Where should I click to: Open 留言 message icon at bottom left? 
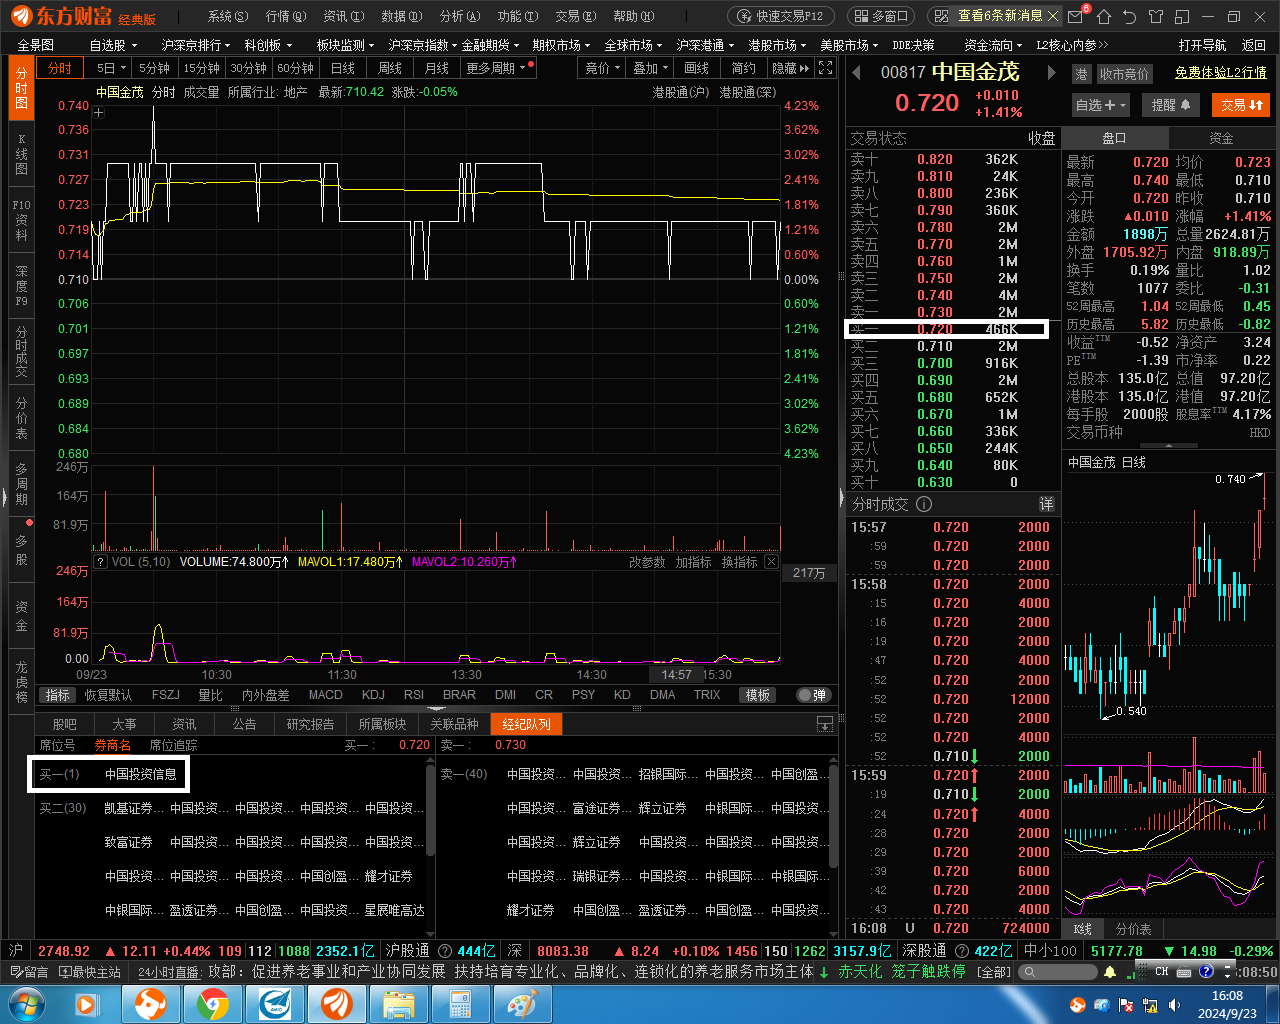[x=30, y=971]
